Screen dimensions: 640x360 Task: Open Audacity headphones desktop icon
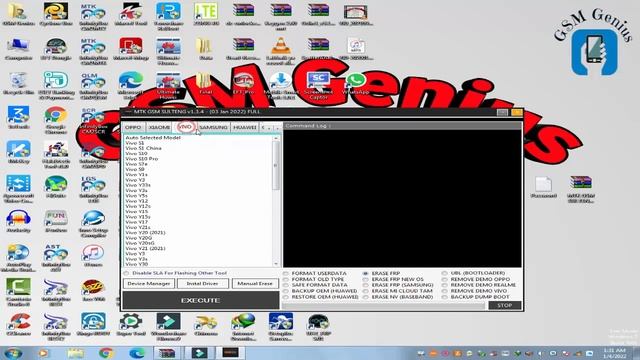(x=18, y=221)
